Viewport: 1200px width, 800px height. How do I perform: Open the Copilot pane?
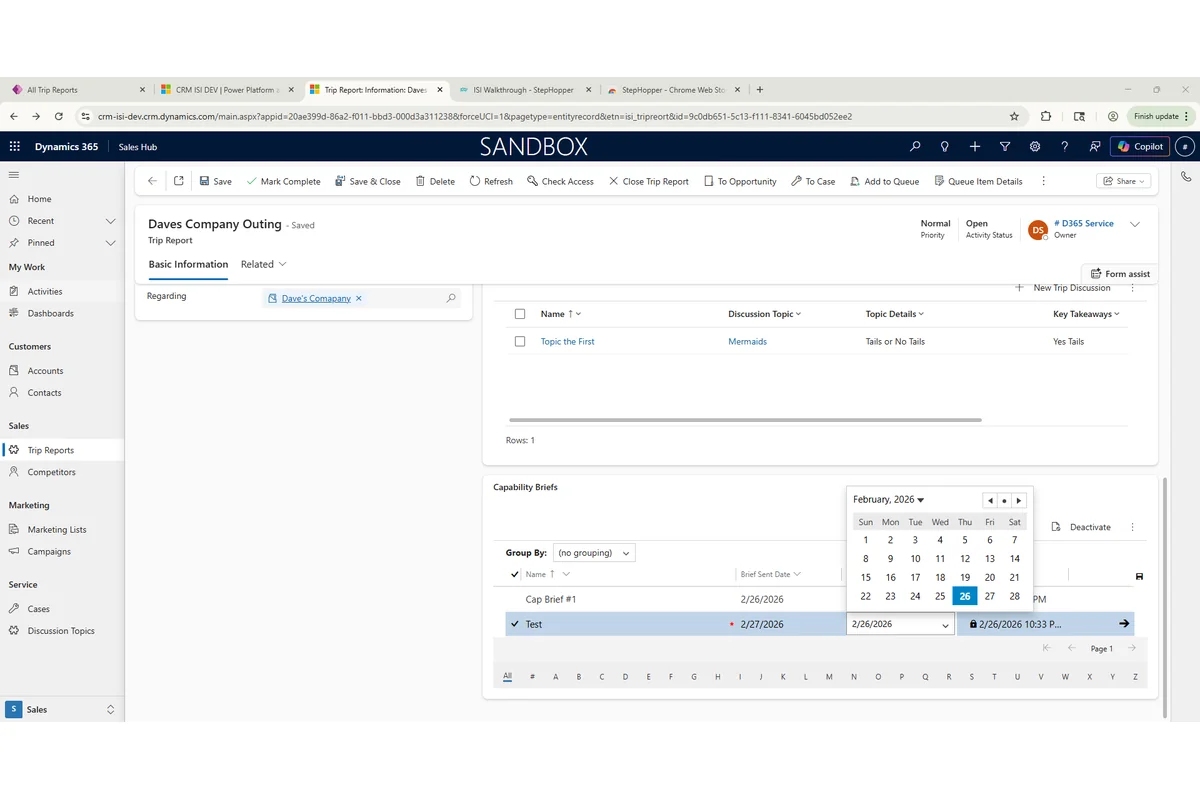pos(1139,146)
